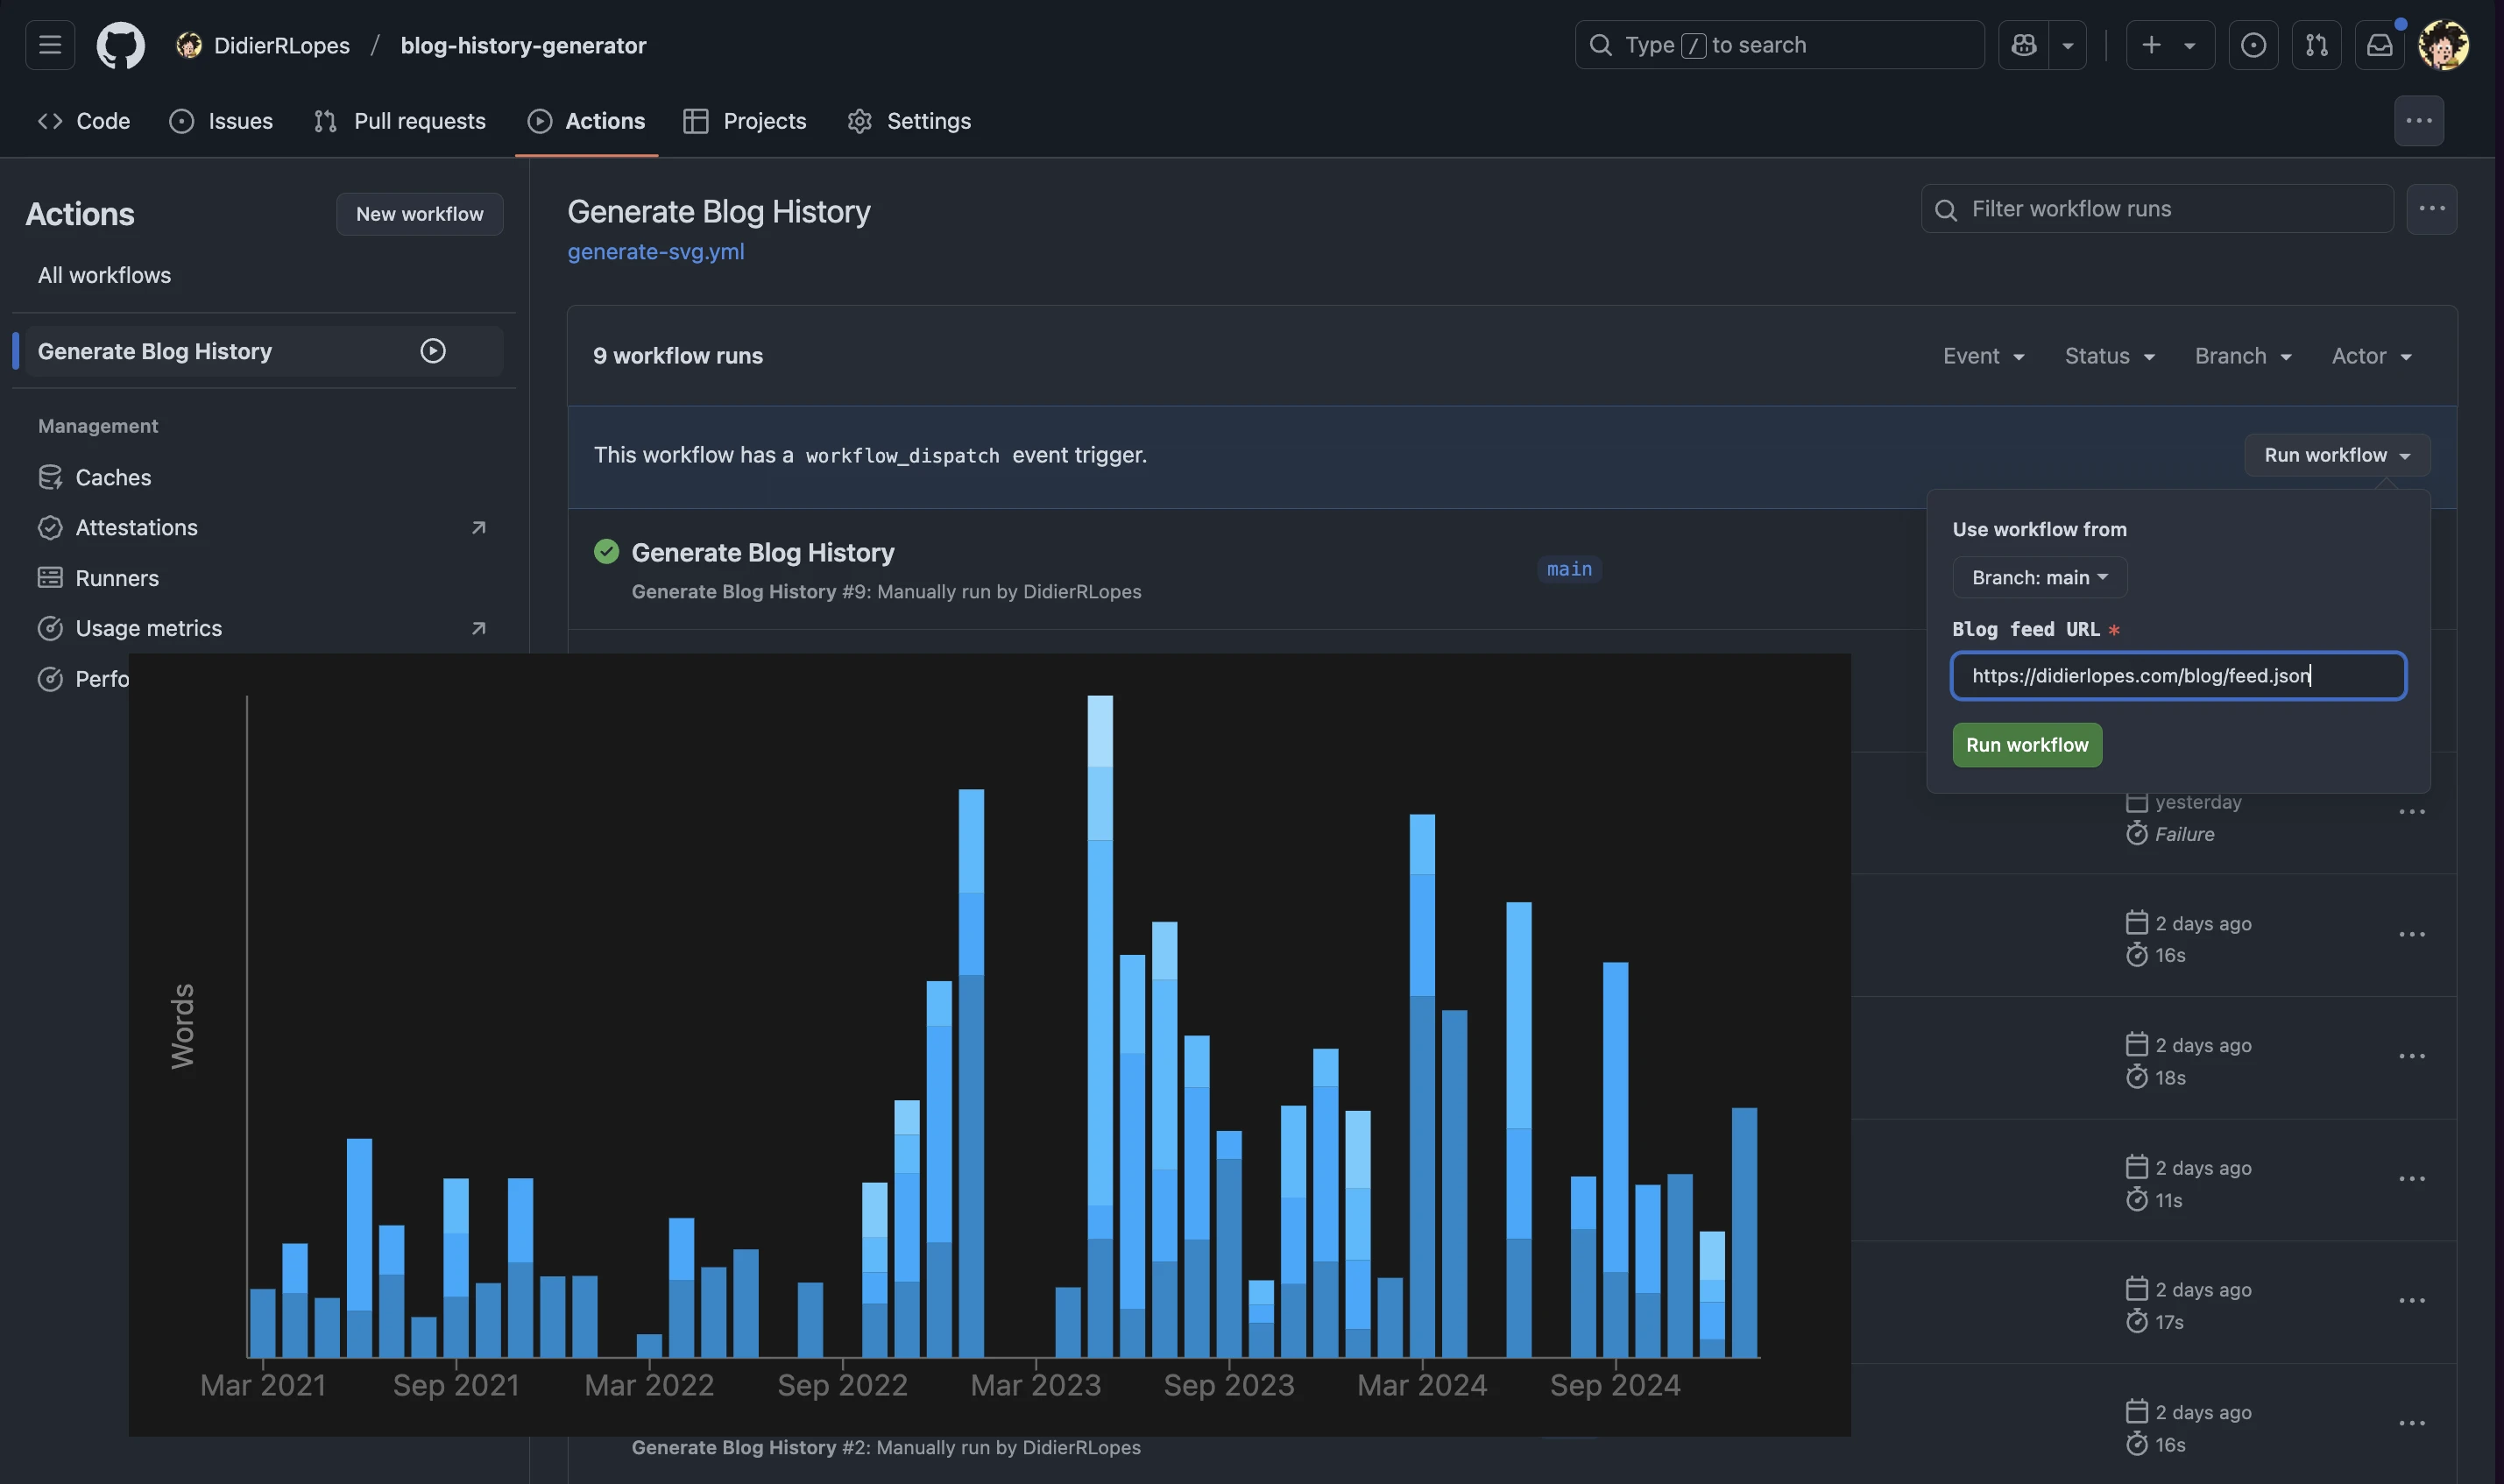
Task: Expand the Actor filter dropdown
Action: (x=2371, y=356)
